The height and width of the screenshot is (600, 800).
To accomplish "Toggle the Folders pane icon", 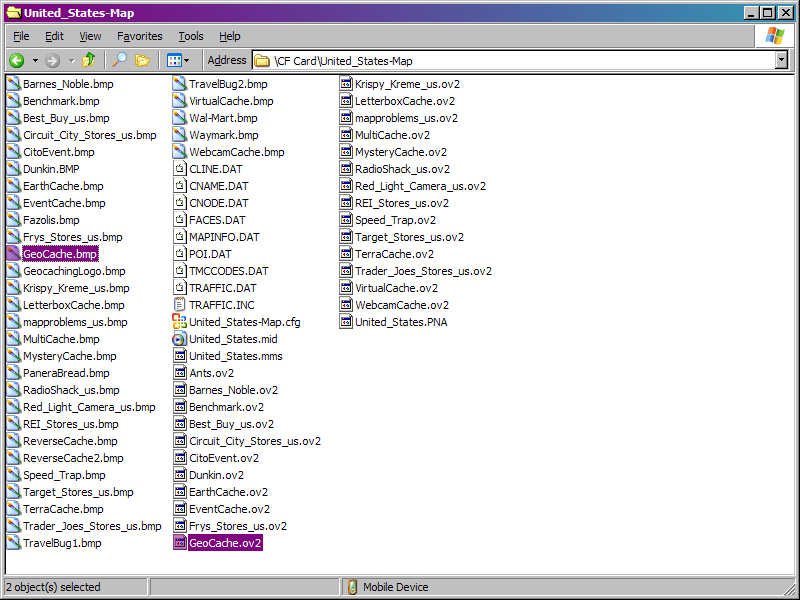I will (142, 61).
